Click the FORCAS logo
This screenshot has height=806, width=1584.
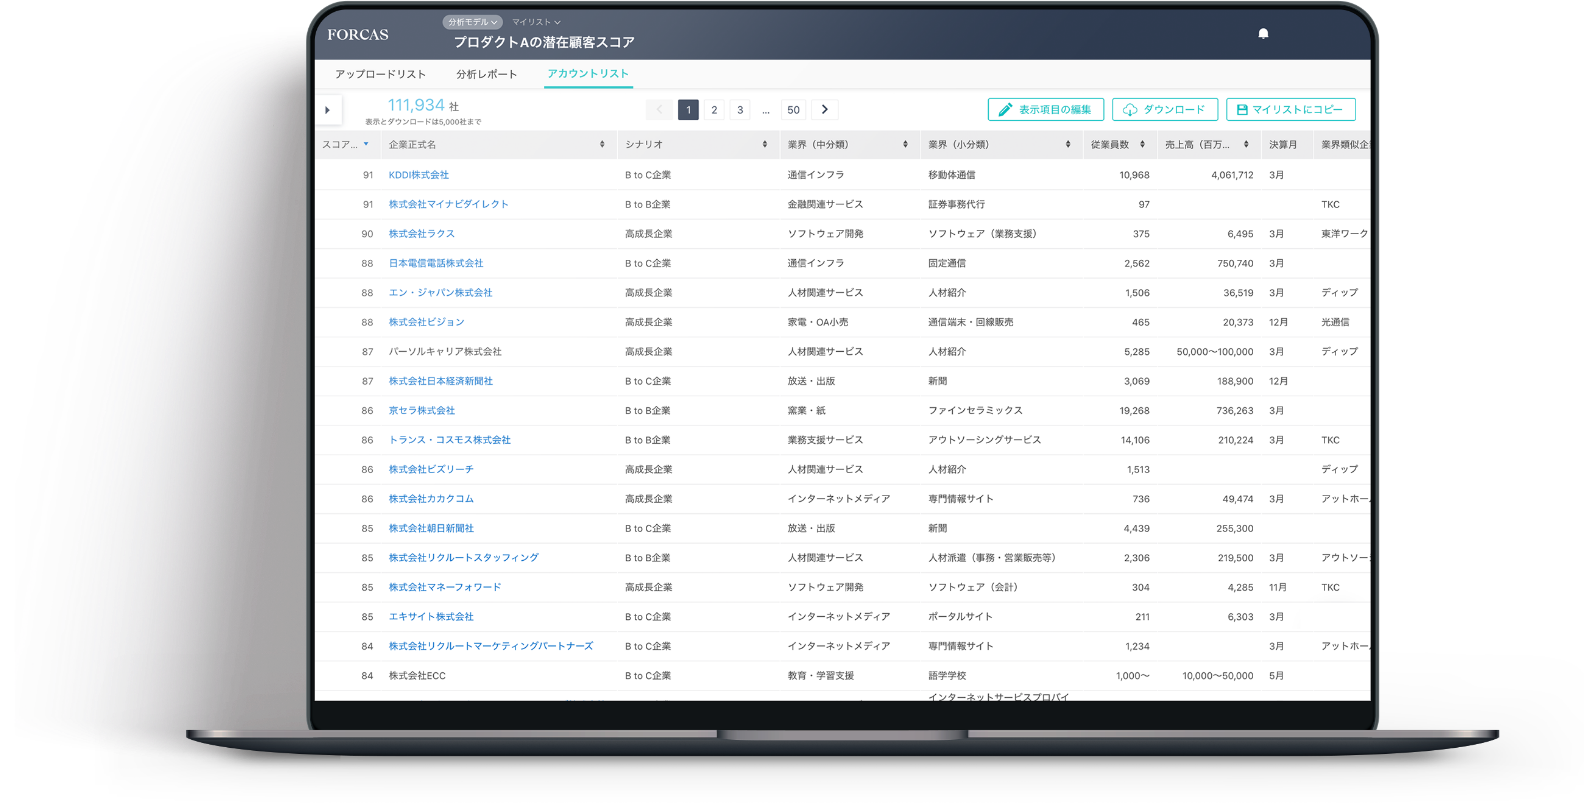click(358, 34)
